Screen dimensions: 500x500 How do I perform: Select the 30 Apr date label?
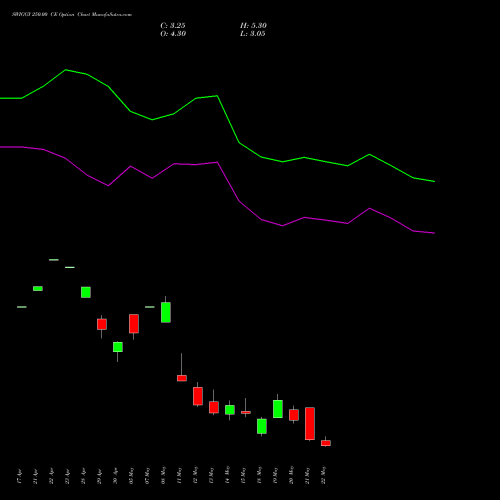click(115, 476)
